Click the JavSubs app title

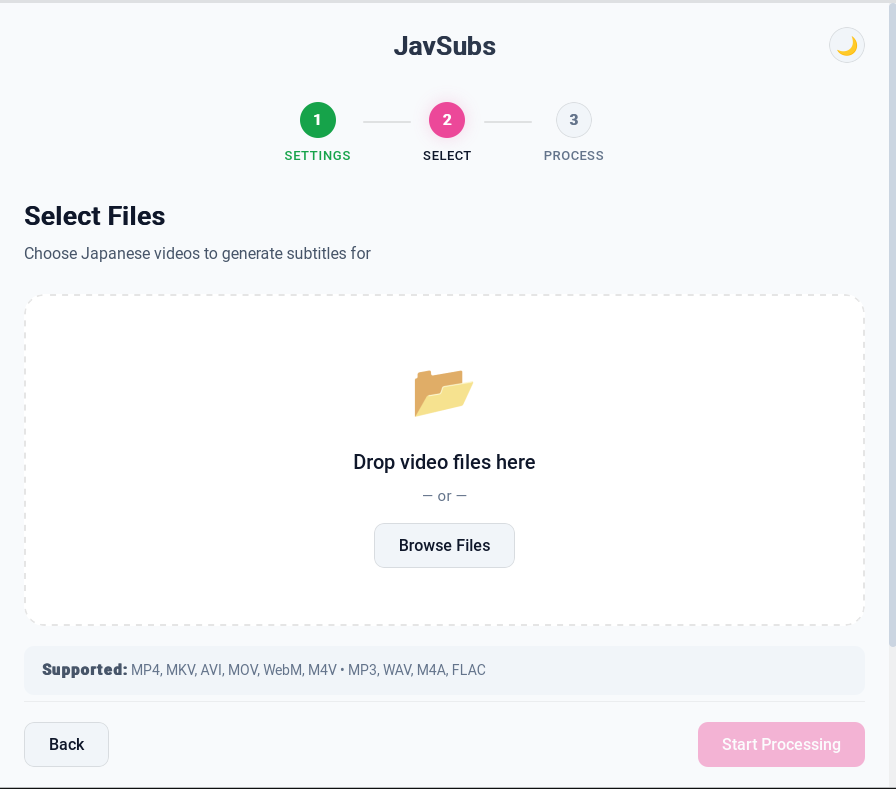pos(444,45)
